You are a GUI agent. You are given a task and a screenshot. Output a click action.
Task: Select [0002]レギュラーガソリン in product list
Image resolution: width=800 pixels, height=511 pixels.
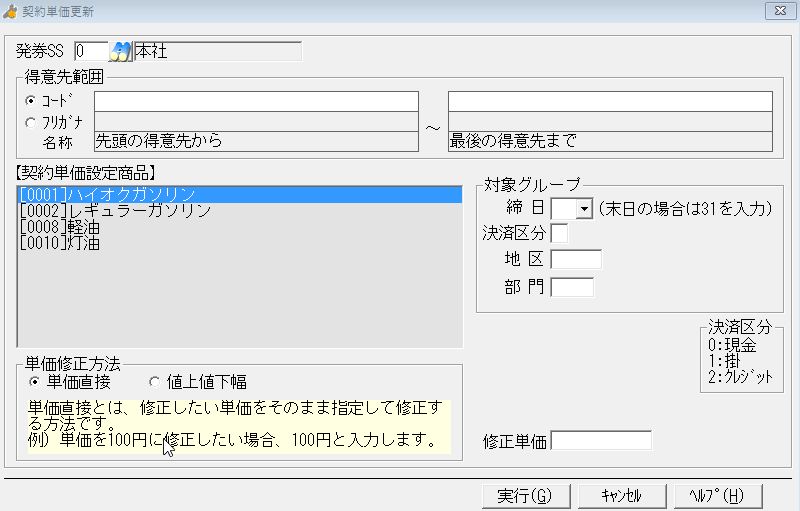[115, 211]
